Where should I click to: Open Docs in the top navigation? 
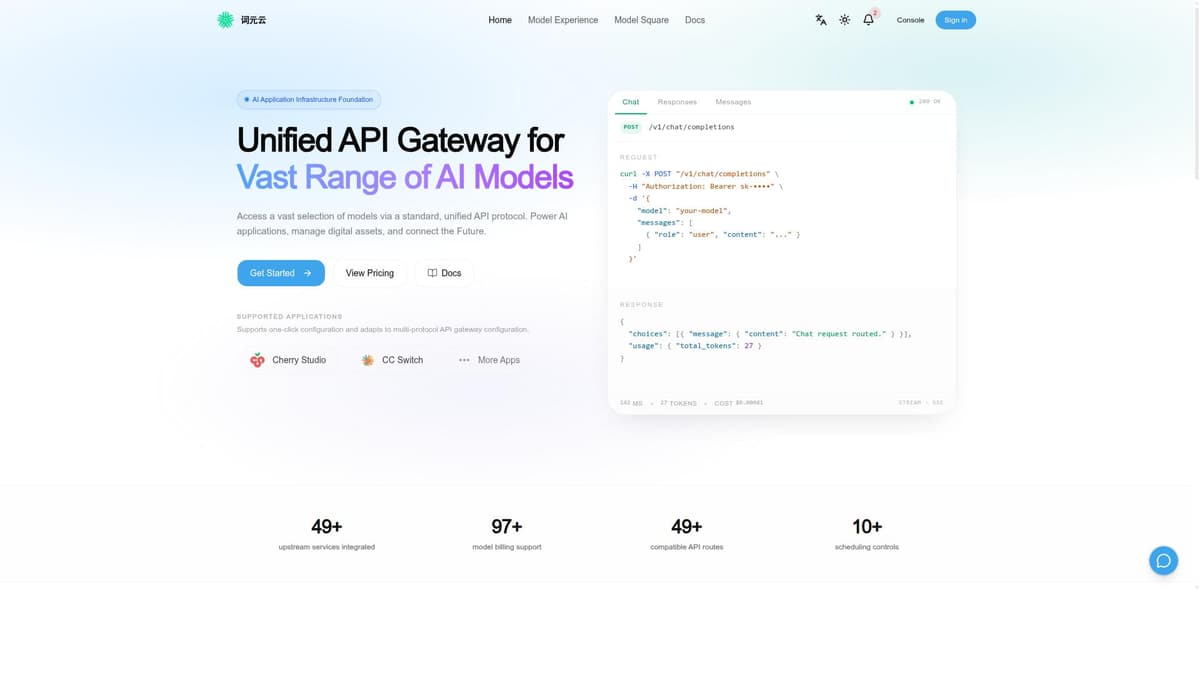coord(695,20)
